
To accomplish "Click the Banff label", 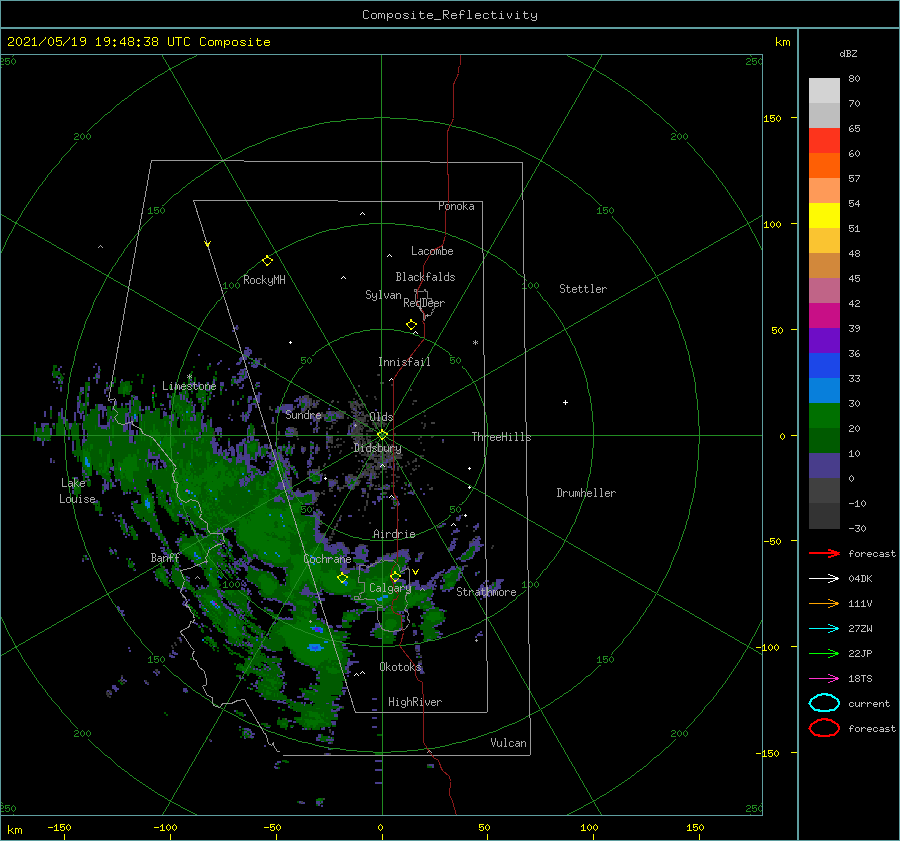I will [165, 558].
